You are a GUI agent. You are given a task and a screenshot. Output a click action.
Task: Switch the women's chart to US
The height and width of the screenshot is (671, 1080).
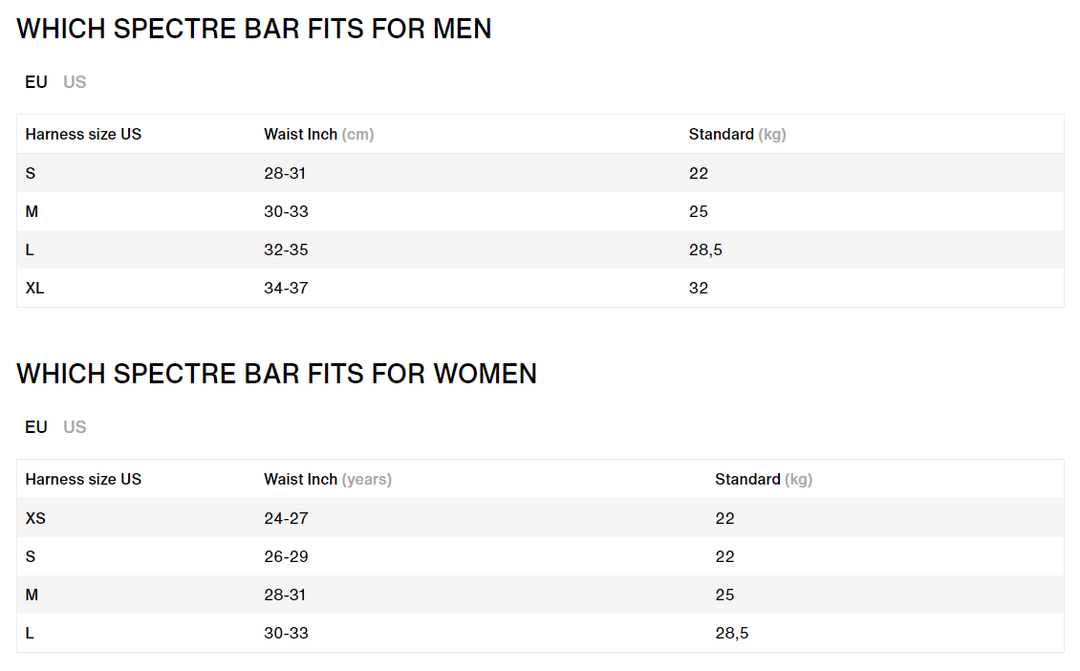75,427
